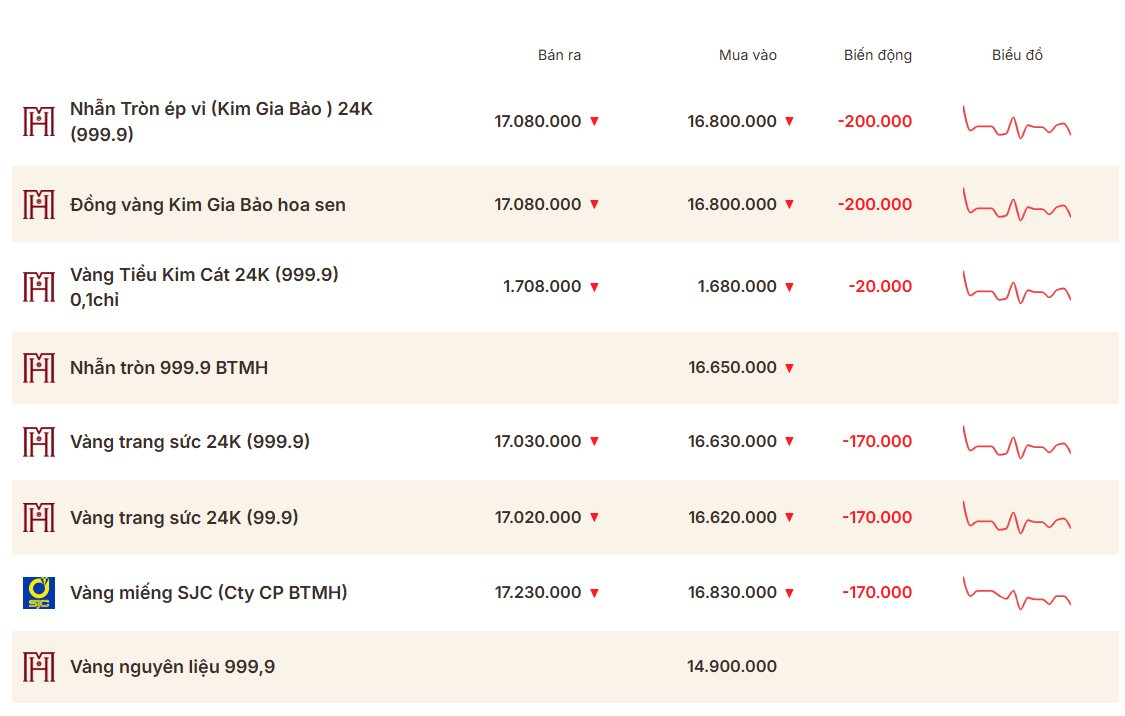Click the logo next to Vàng Tiểu Kim Cát 24K

point(38,286)
